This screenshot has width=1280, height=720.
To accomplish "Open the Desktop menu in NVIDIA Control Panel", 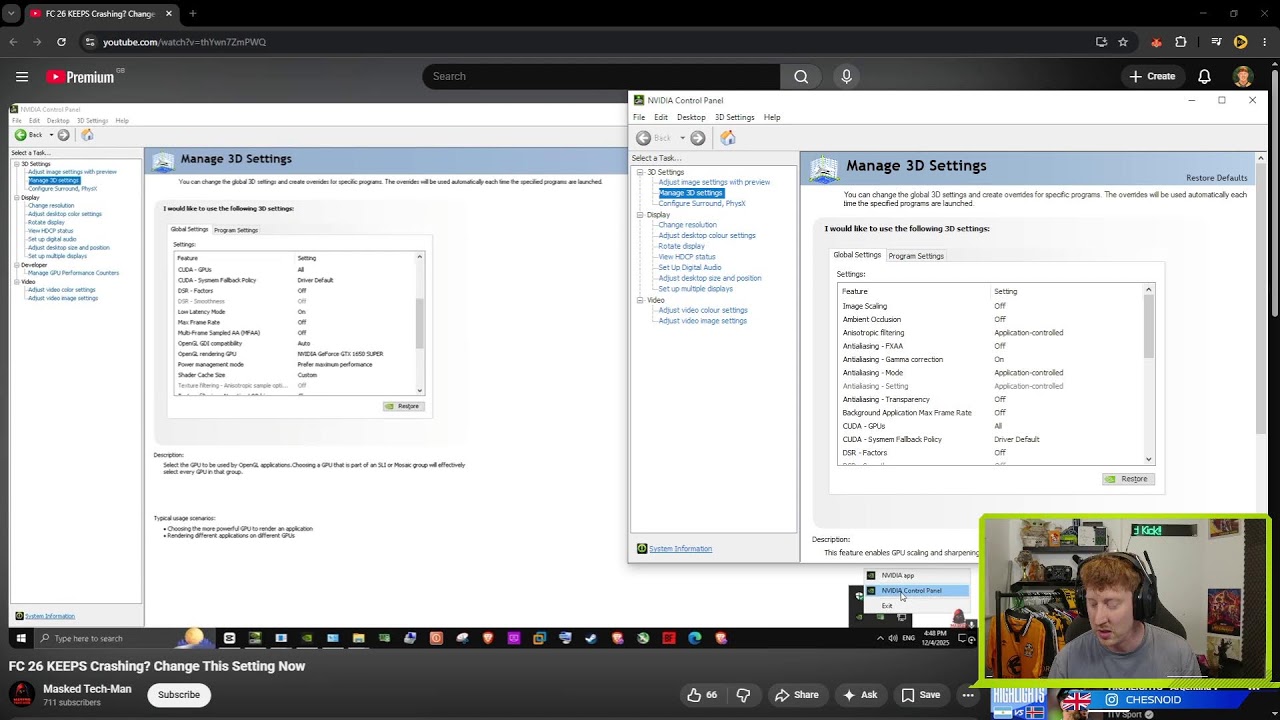I will [x=691, y=117].
